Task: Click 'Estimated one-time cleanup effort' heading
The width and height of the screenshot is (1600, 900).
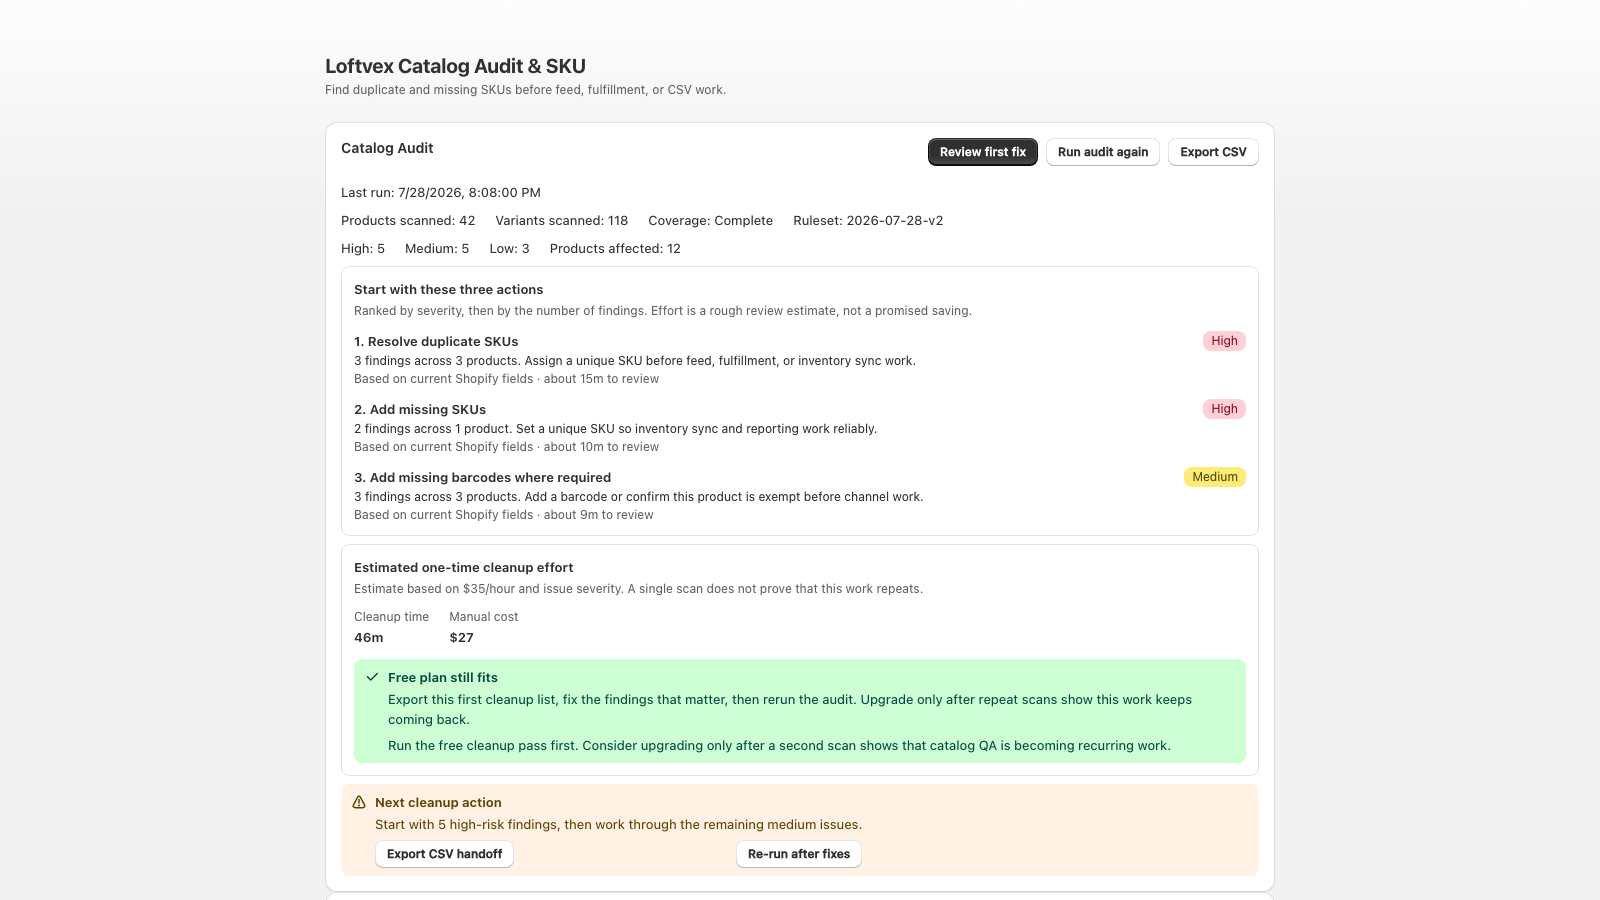Action: point(463,568)
